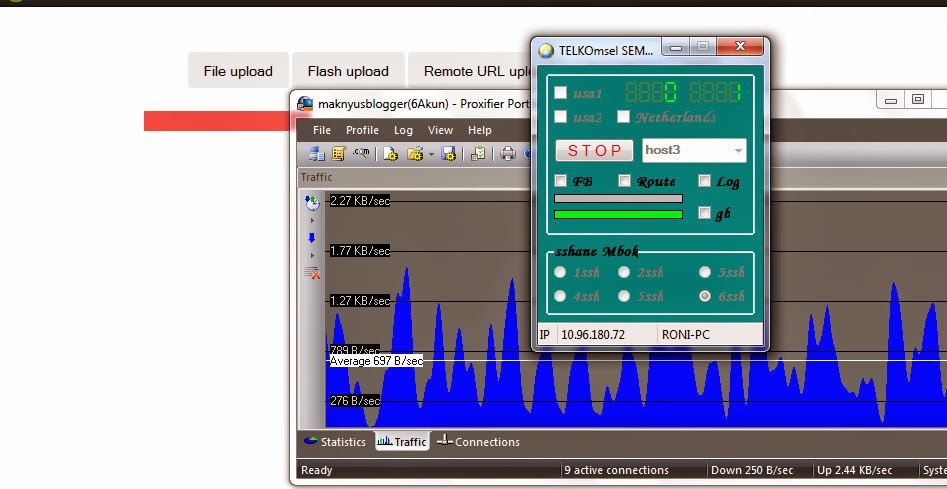Open View menu in Proxifier

pos(440,130)
